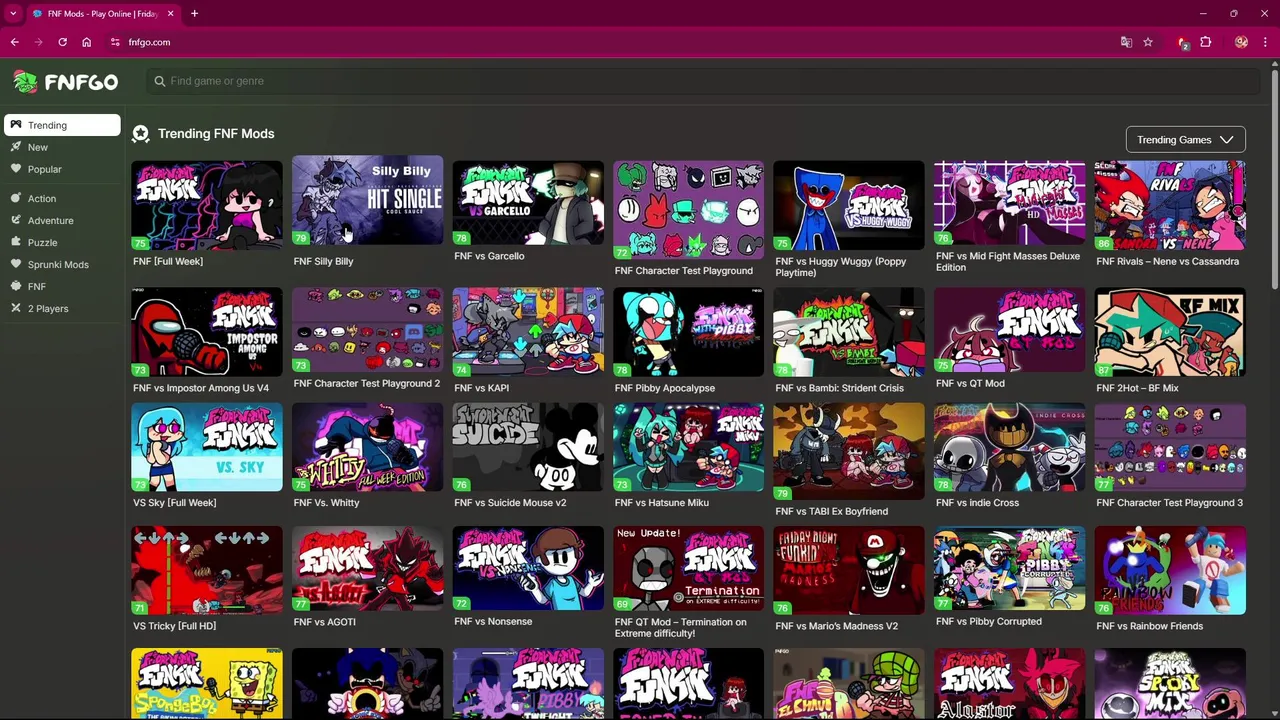Open FNF vs Indie Cross thumbnail
The image size is (1280, 720).
point(1009,447)
